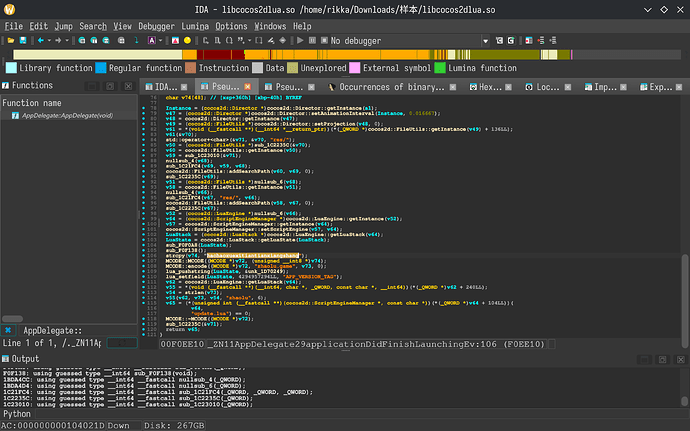Save the database with floppy icon
The image size is (690, 431).
(23, 41)
